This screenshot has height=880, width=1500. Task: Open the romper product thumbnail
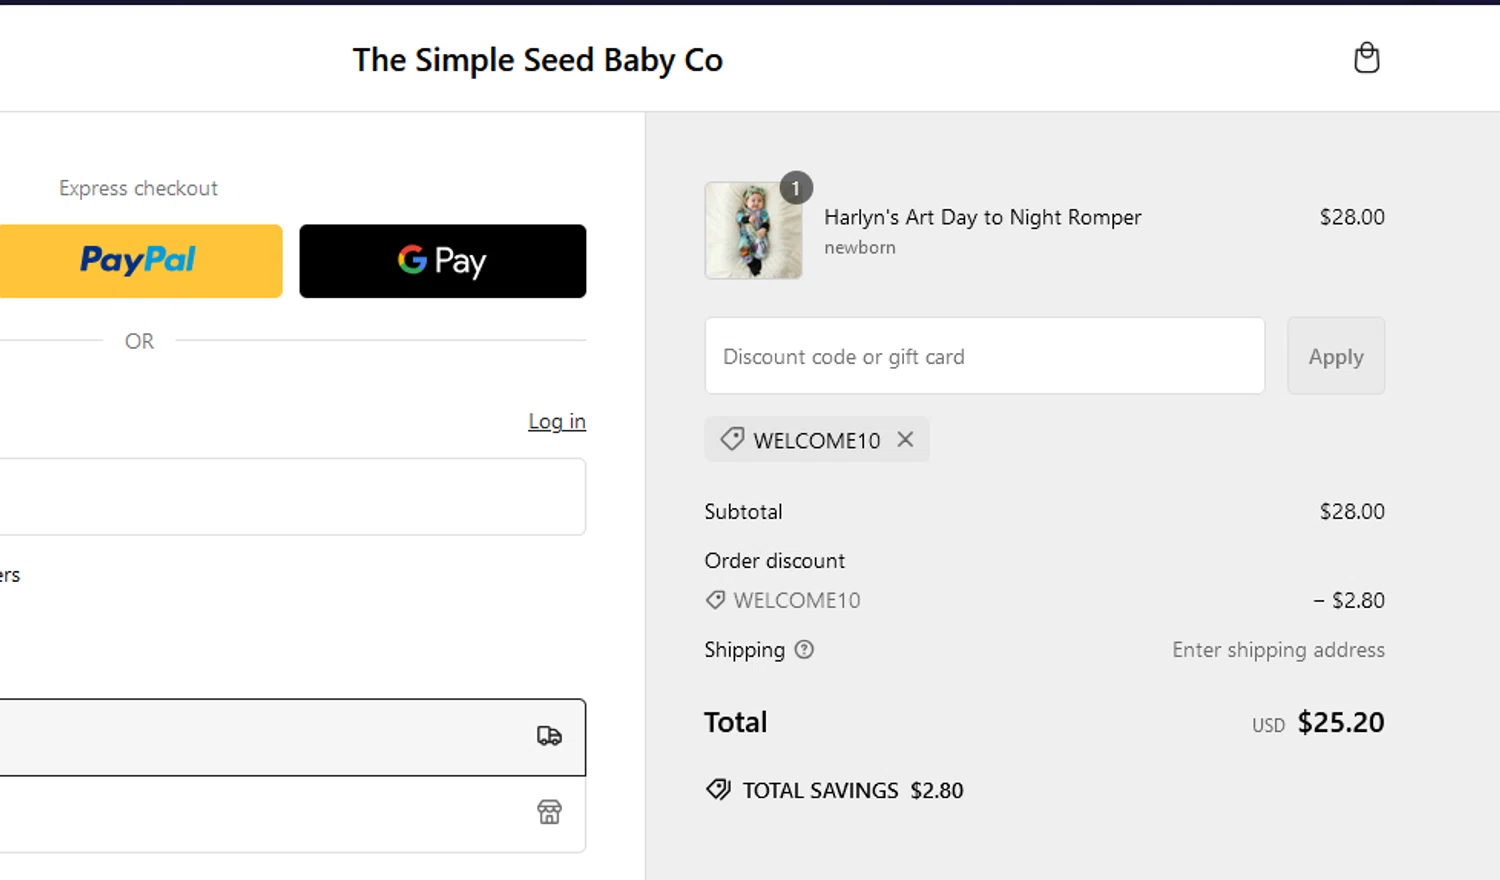753,232
